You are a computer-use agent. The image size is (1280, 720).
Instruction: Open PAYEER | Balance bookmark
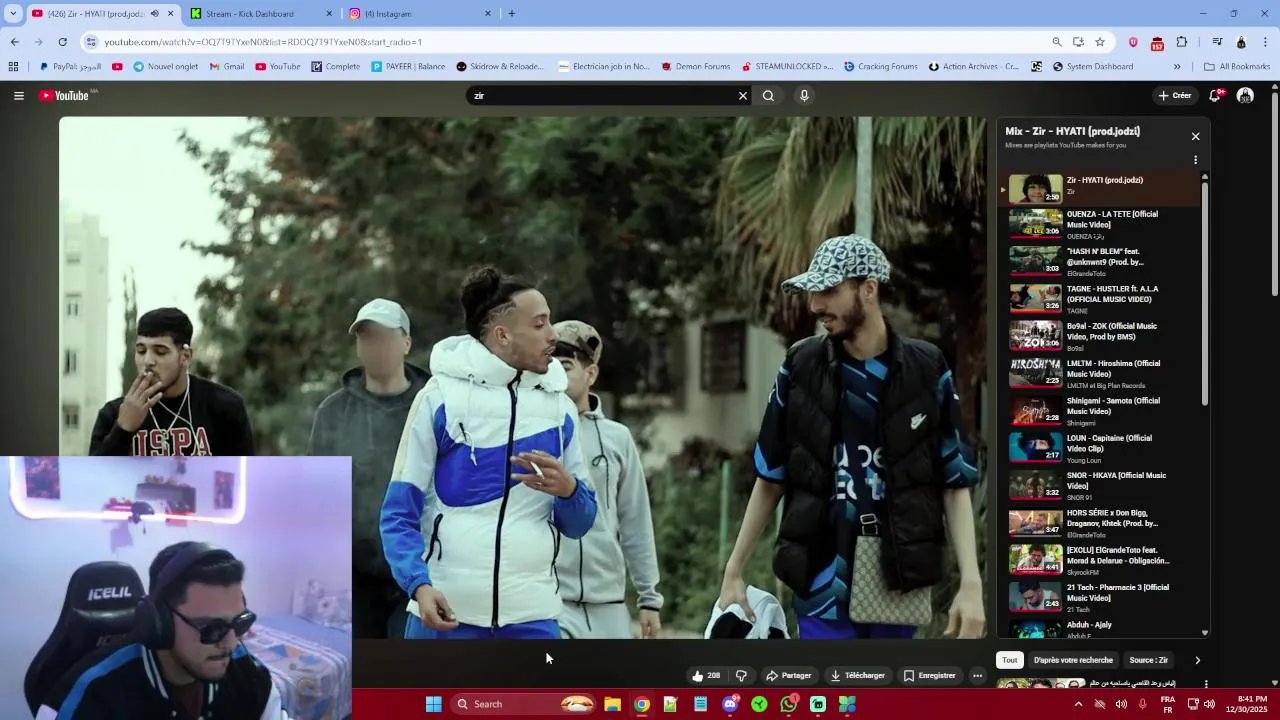(408, 67)
